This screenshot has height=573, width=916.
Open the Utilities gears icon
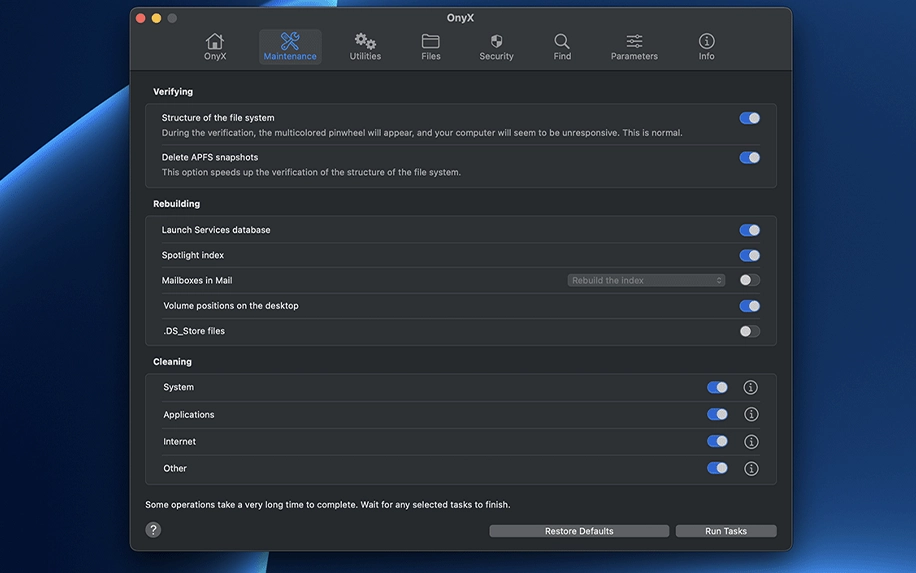tap(365, 42)
